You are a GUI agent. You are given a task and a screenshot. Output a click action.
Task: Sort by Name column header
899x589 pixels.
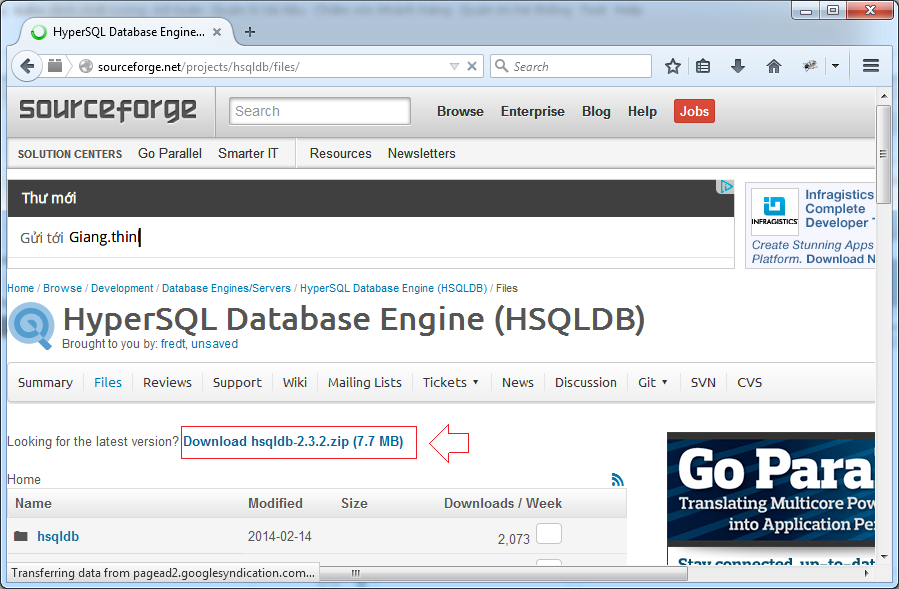[x=33, y=504]
